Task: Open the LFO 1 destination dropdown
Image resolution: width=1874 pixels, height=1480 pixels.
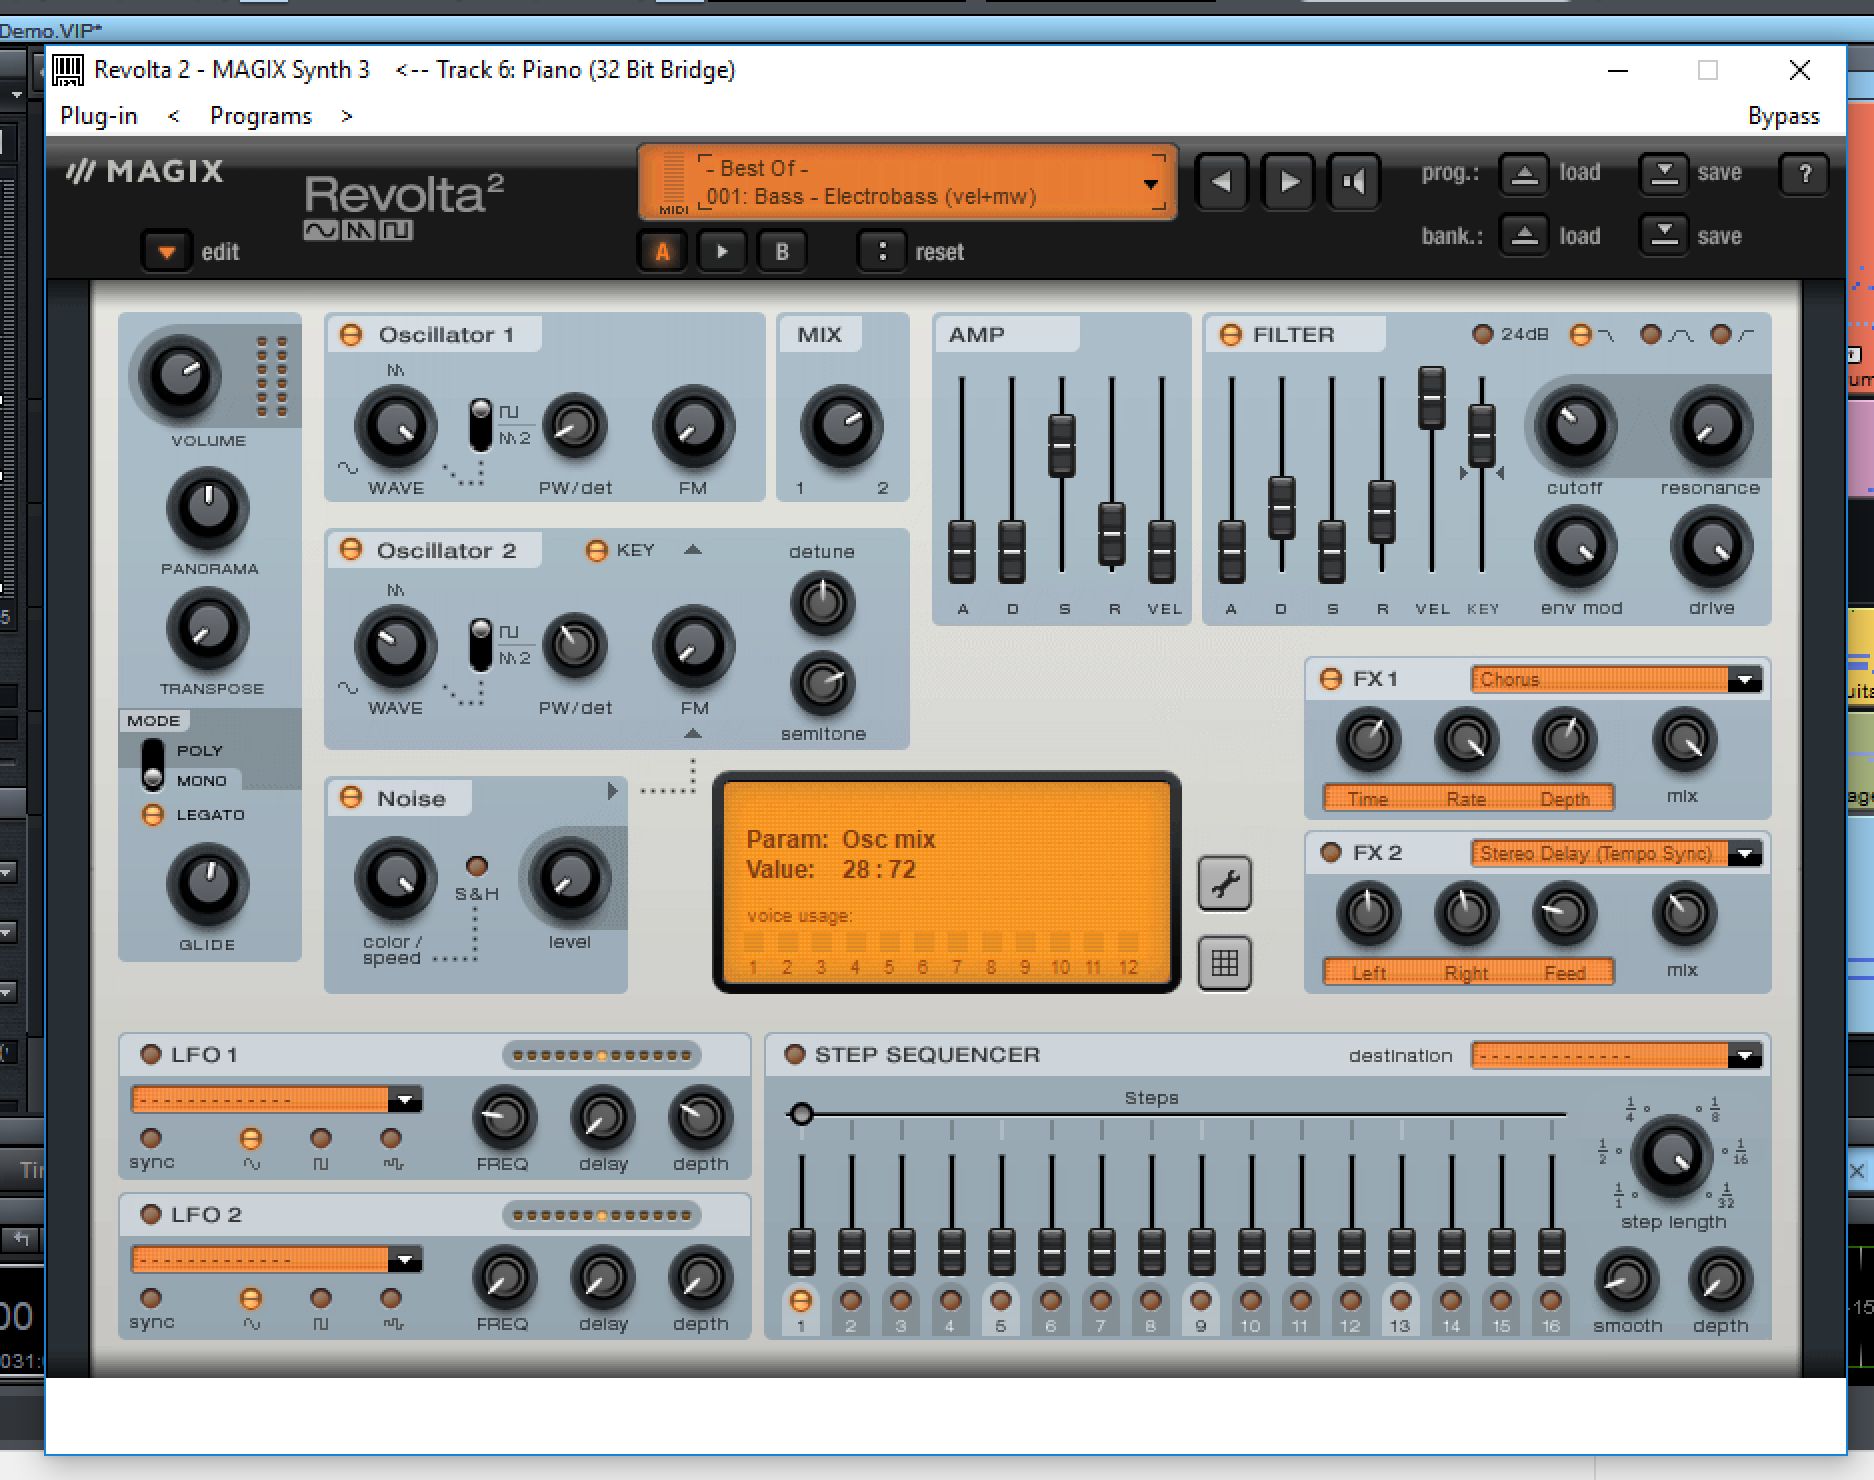Action: pos(405,1100)
